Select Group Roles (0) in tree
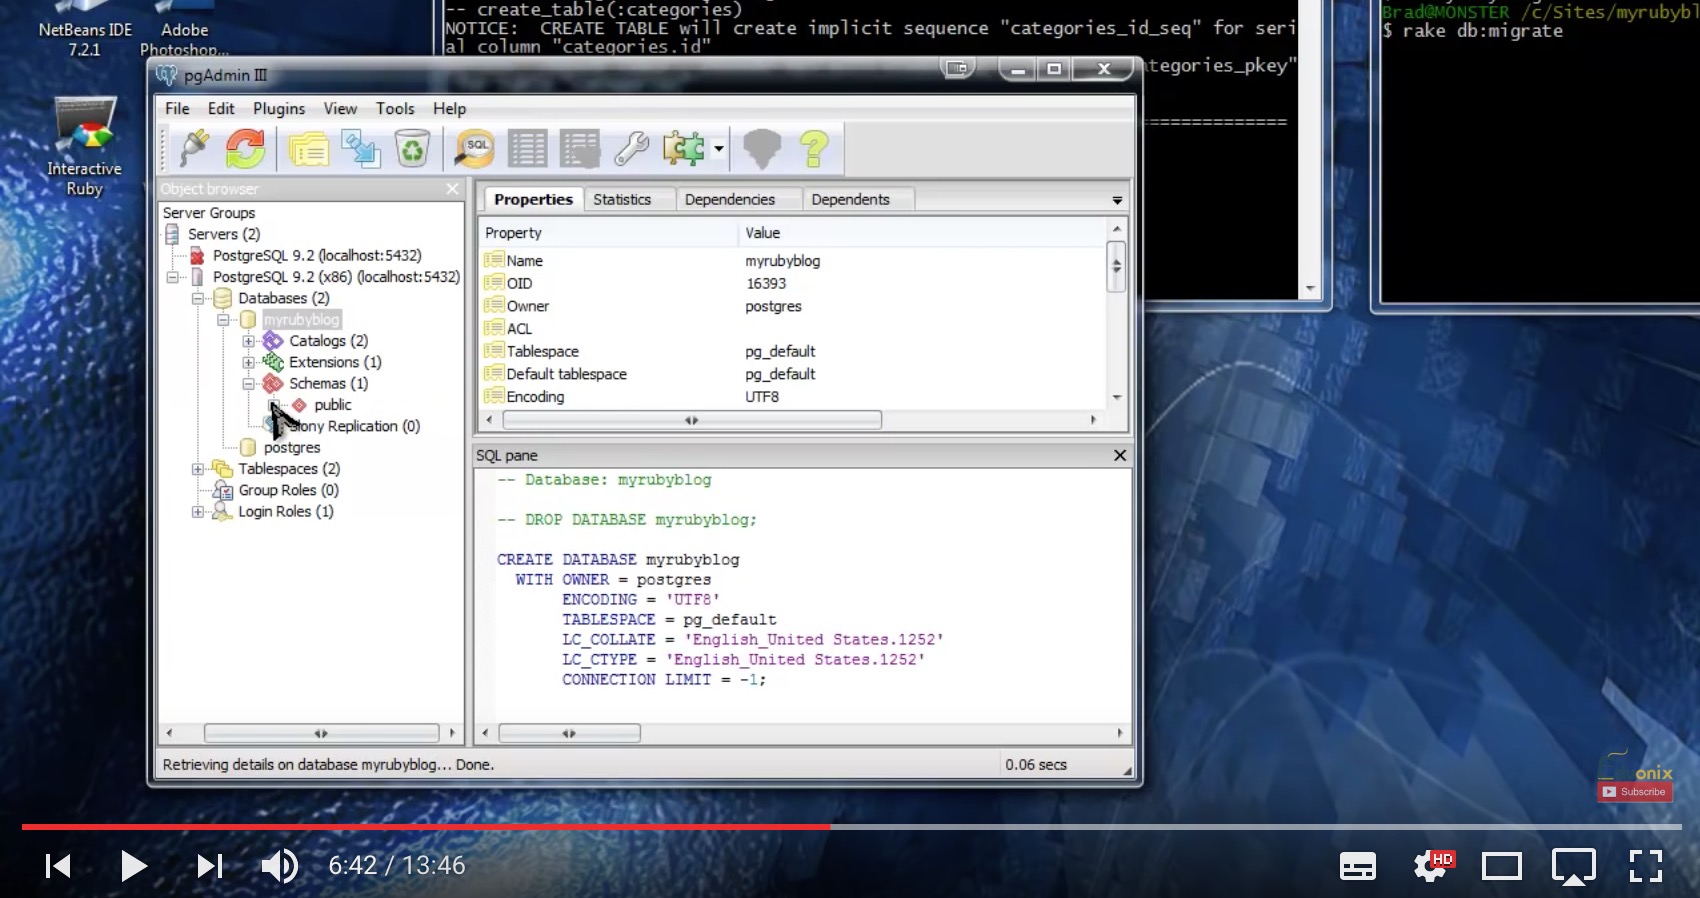1700x898 pixels. [288, 490]
